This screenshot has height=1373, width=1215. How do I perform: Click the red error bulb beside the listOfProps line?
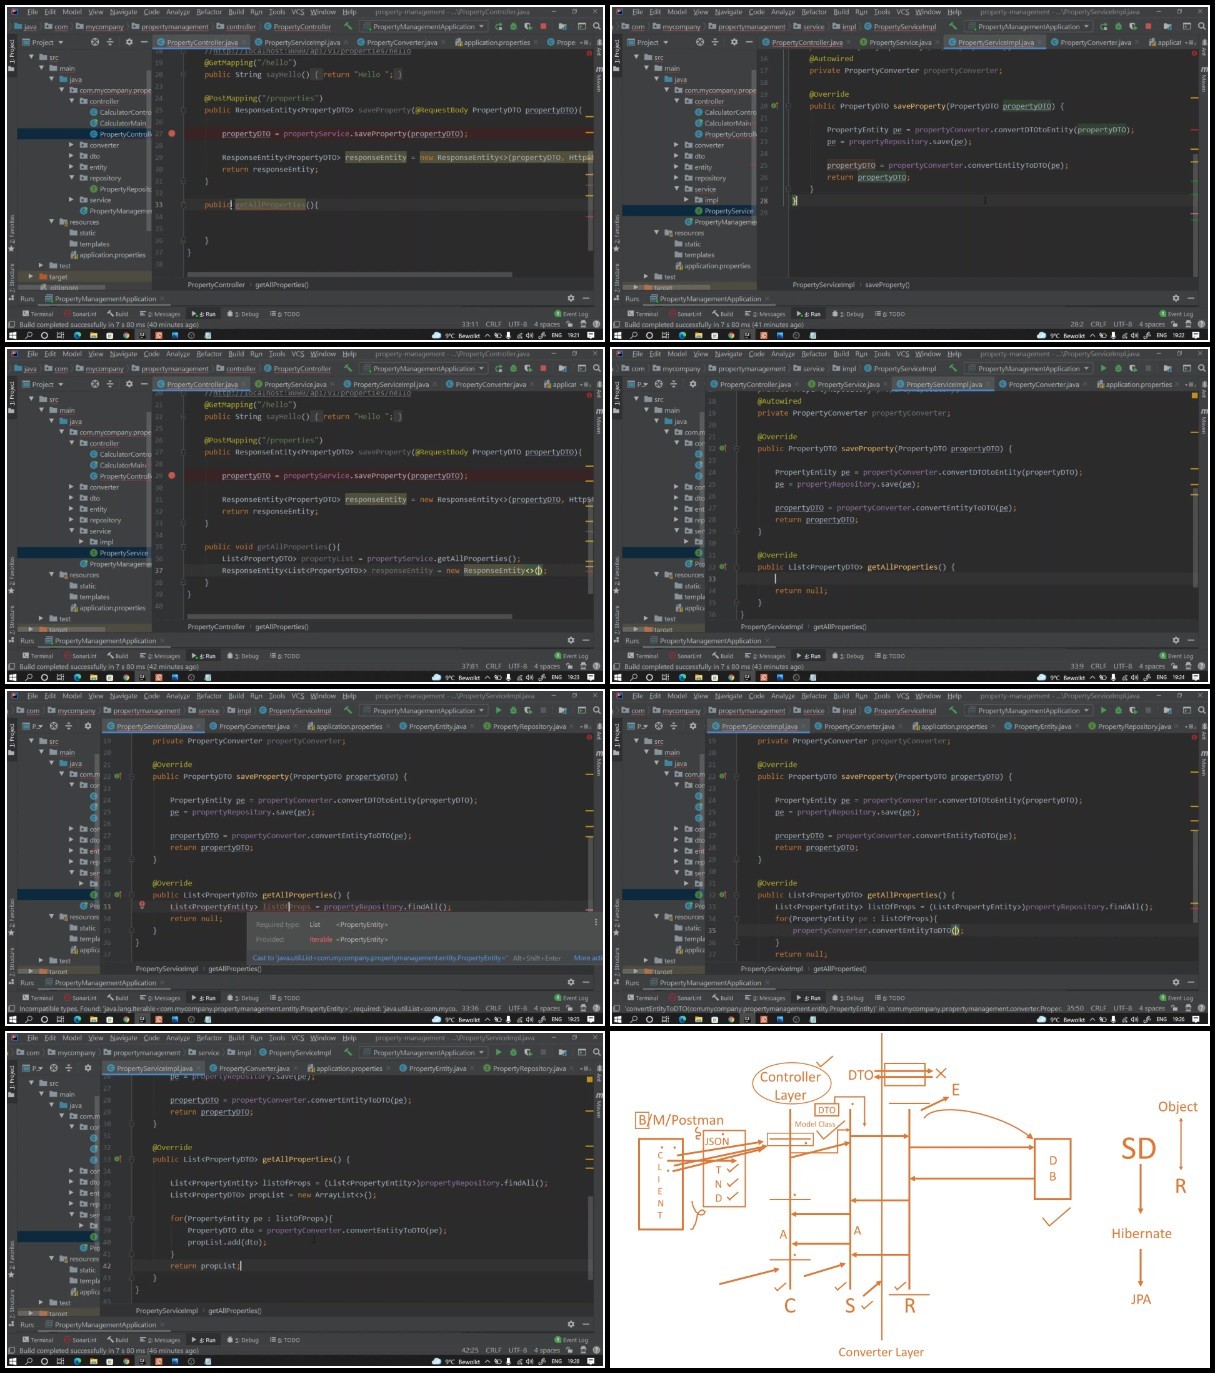tap(143, 905)
